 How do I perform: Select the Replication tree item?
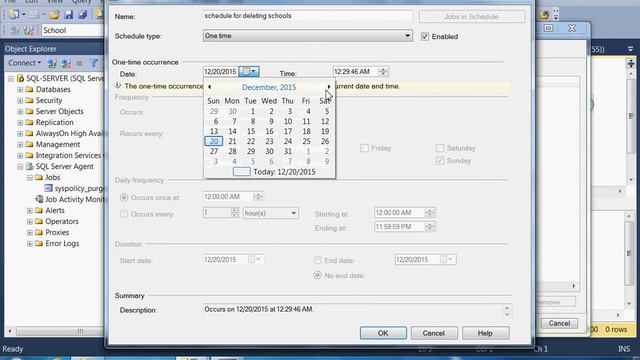click(55, 122)
